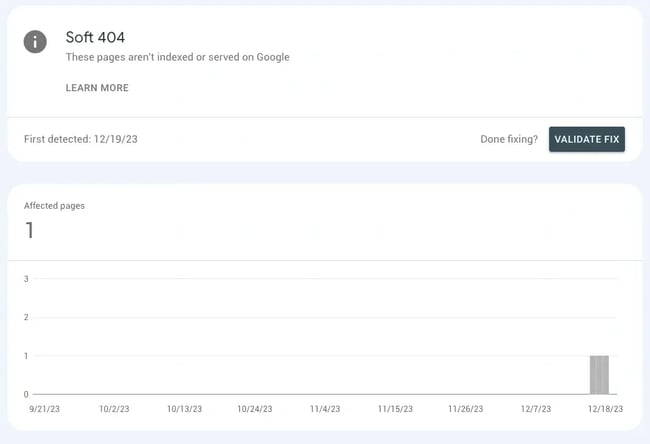The image size is (650, 444).
Task: Click the 10/13/23 axis date label
Action: [x=184, y=408]
